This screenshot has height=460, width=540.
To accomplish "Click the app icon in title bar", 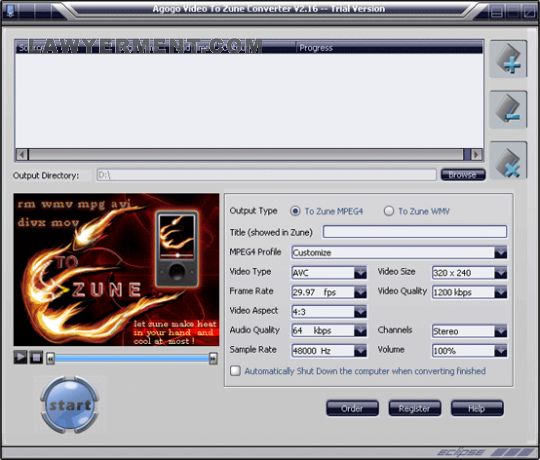I will [10, 10].
